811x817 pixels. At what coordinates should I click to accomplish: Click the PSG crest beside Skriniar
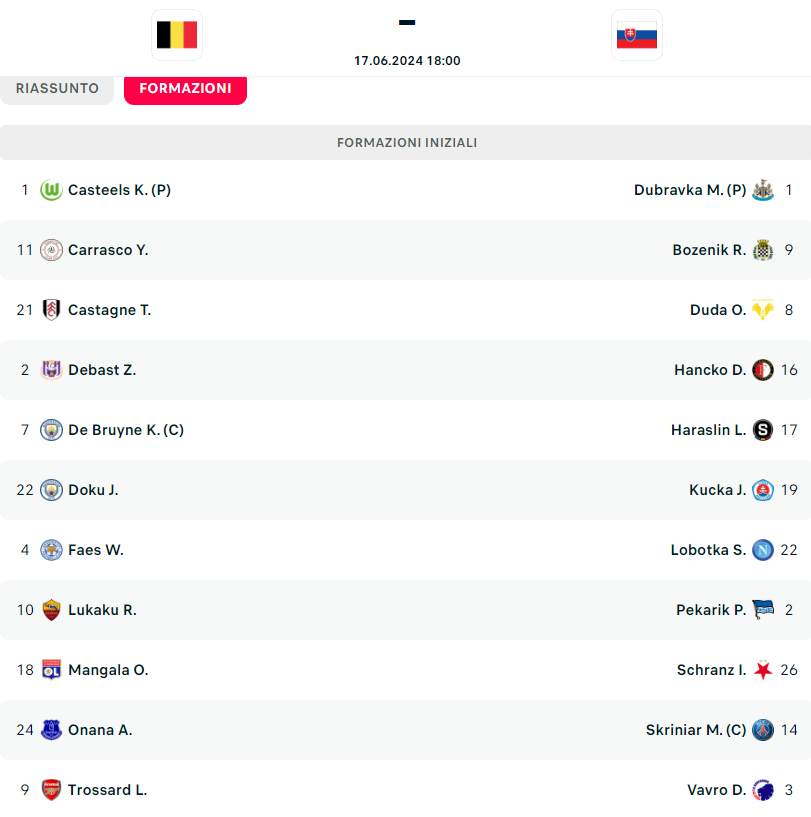click(763, 730)
